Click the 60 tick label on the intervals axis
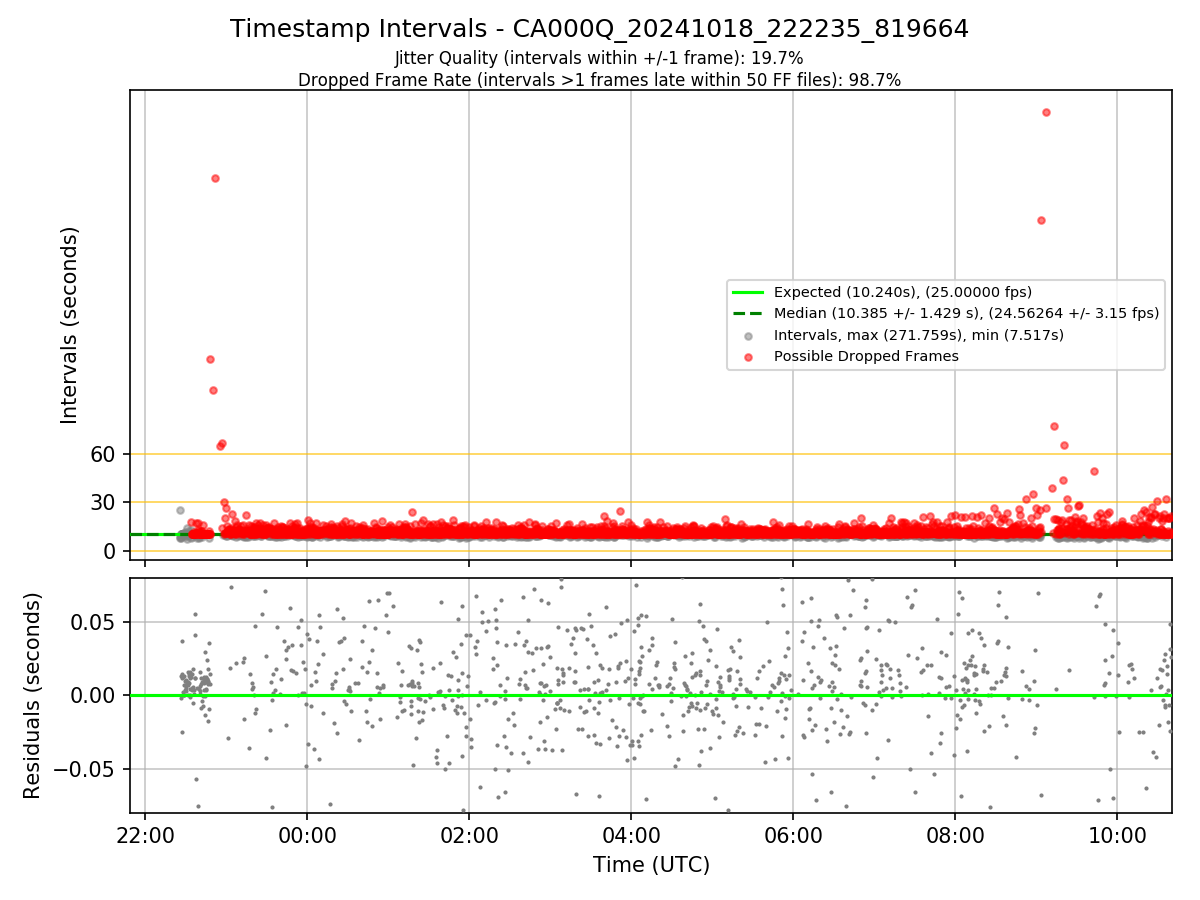 coord(105,454)
